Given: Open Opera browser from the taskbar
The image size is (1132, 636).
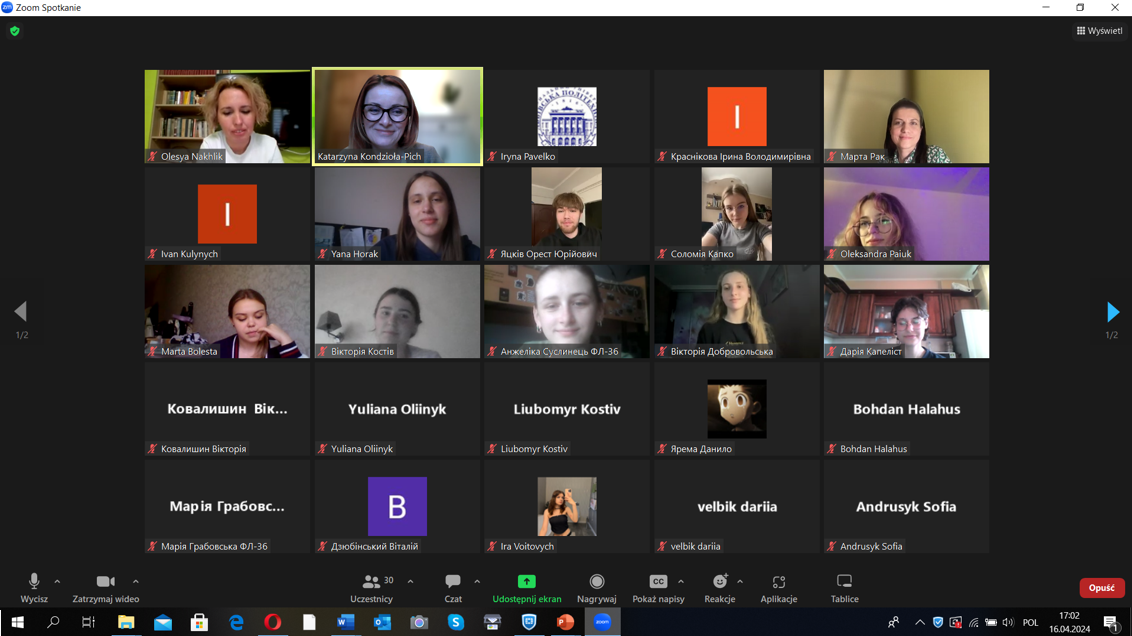Looking at the screenshot, I should coord(272,622).
